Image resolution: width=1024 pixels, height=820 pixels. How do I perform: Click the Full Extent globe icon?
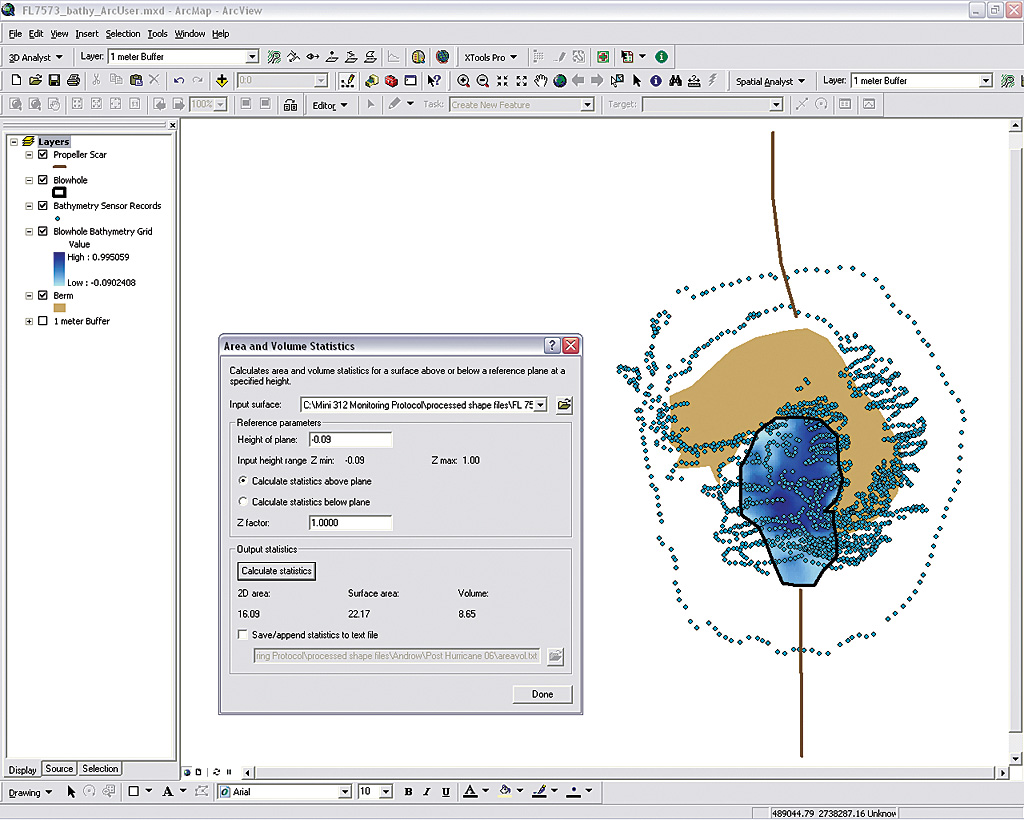[x=560, y=81]
